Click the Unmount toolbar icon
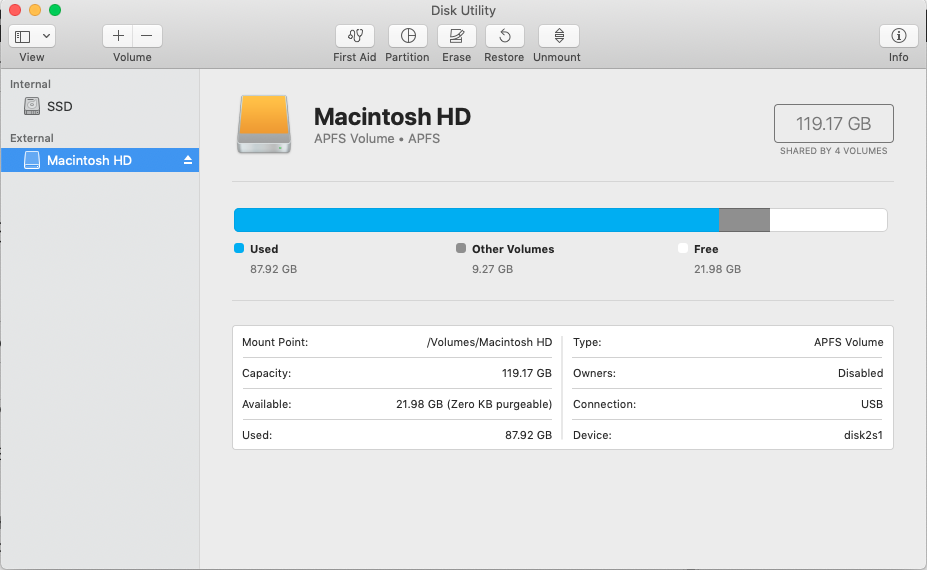Viewport: 927px width, 570px height. 559,36
